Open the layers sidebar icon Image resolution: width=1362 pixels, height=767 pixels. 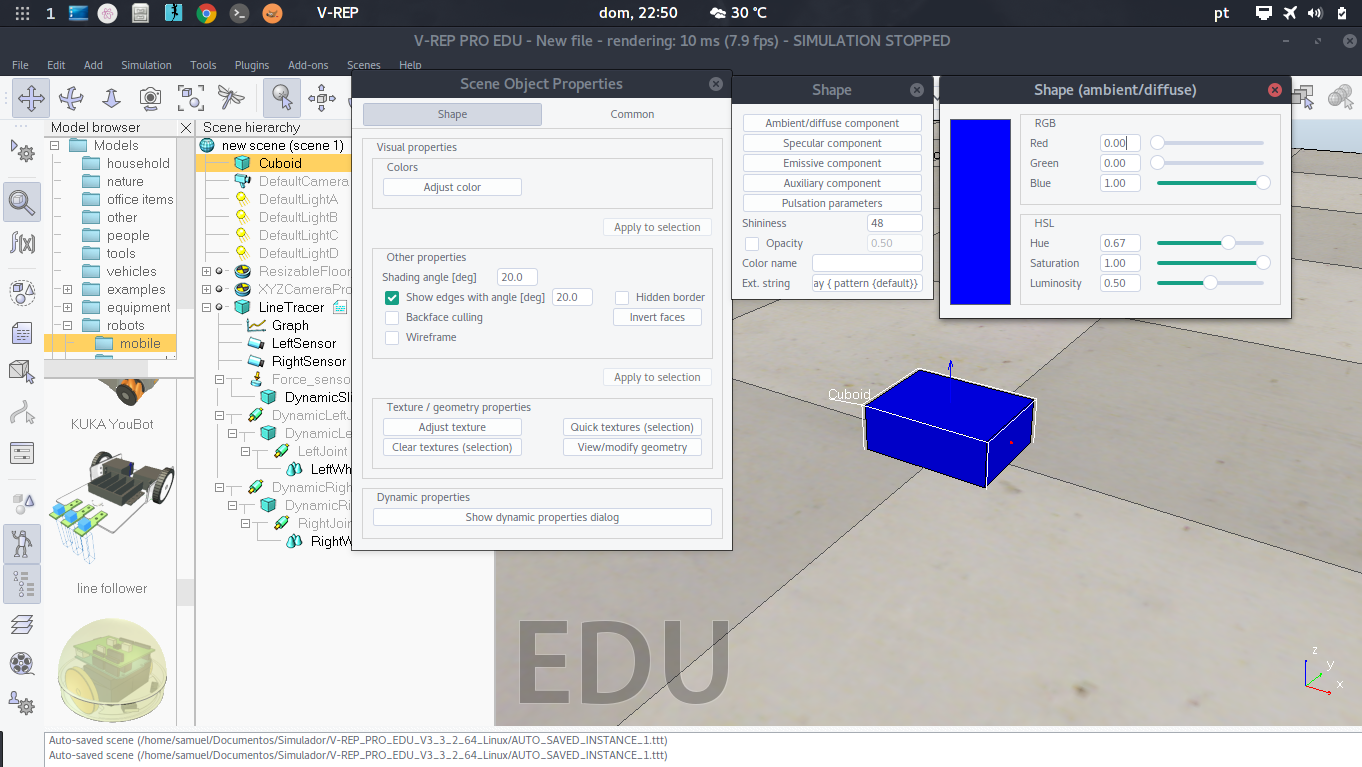point(22,624)
